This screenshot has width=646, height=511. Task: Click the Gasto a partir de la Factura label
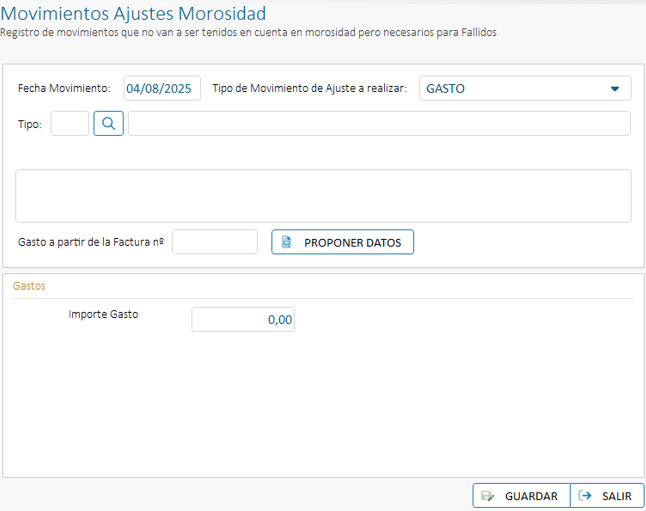pyautogui.click(x=91, y=242)
